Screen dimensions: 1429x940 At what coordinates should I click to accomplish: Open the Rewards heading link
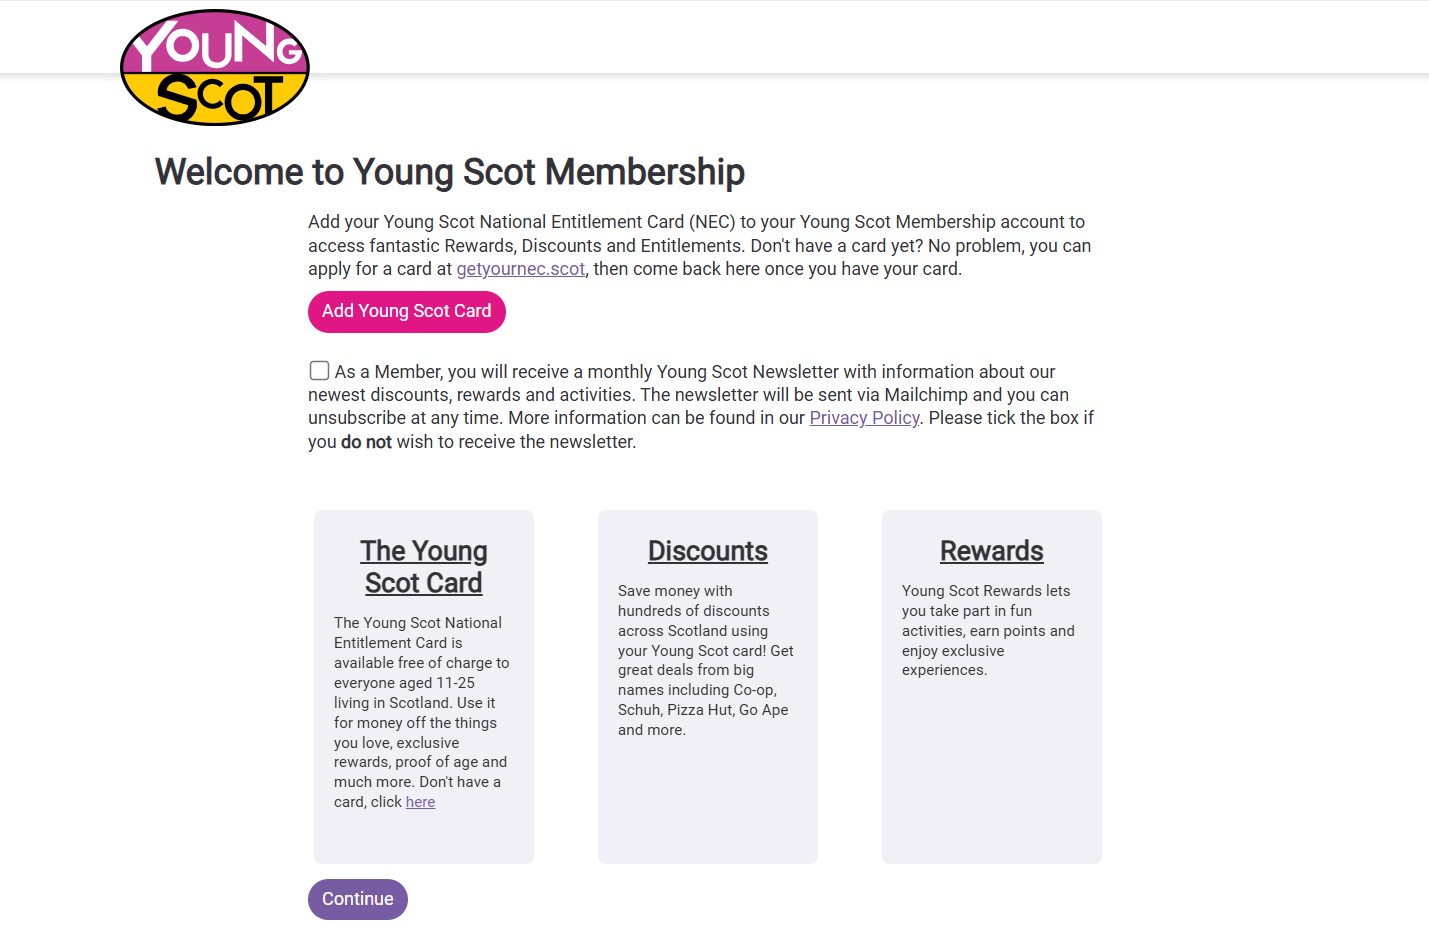tap(991, 551)
